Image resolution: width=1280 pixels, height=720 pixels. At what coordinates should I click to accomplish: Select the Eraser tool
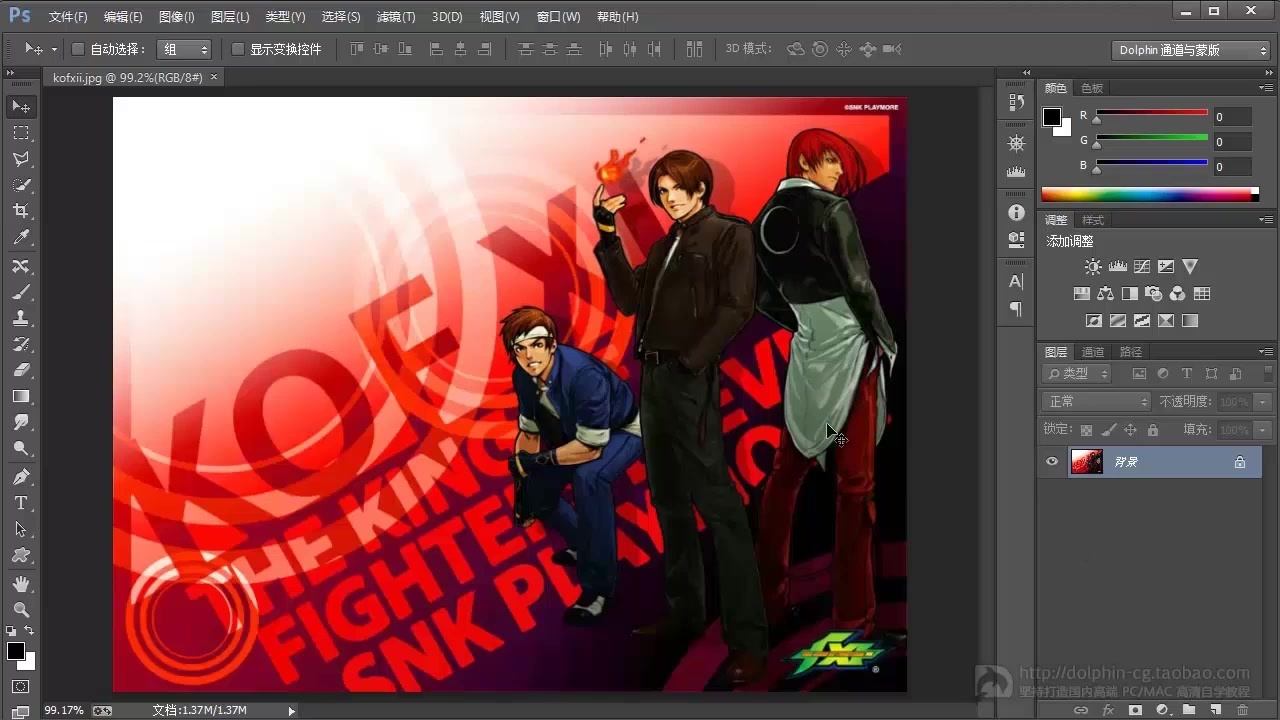pos(21,370)
